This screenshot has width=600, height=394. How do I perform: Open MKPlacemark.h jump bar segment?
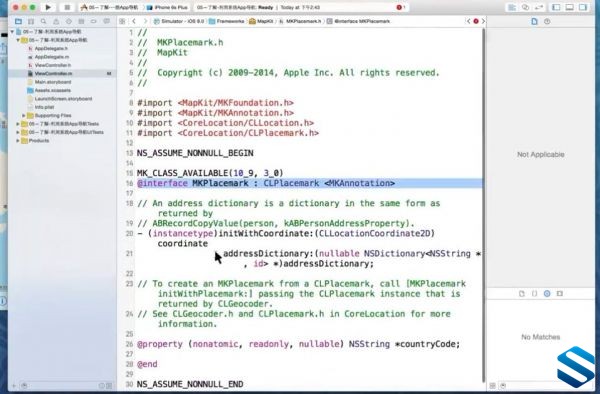[300, 21]
